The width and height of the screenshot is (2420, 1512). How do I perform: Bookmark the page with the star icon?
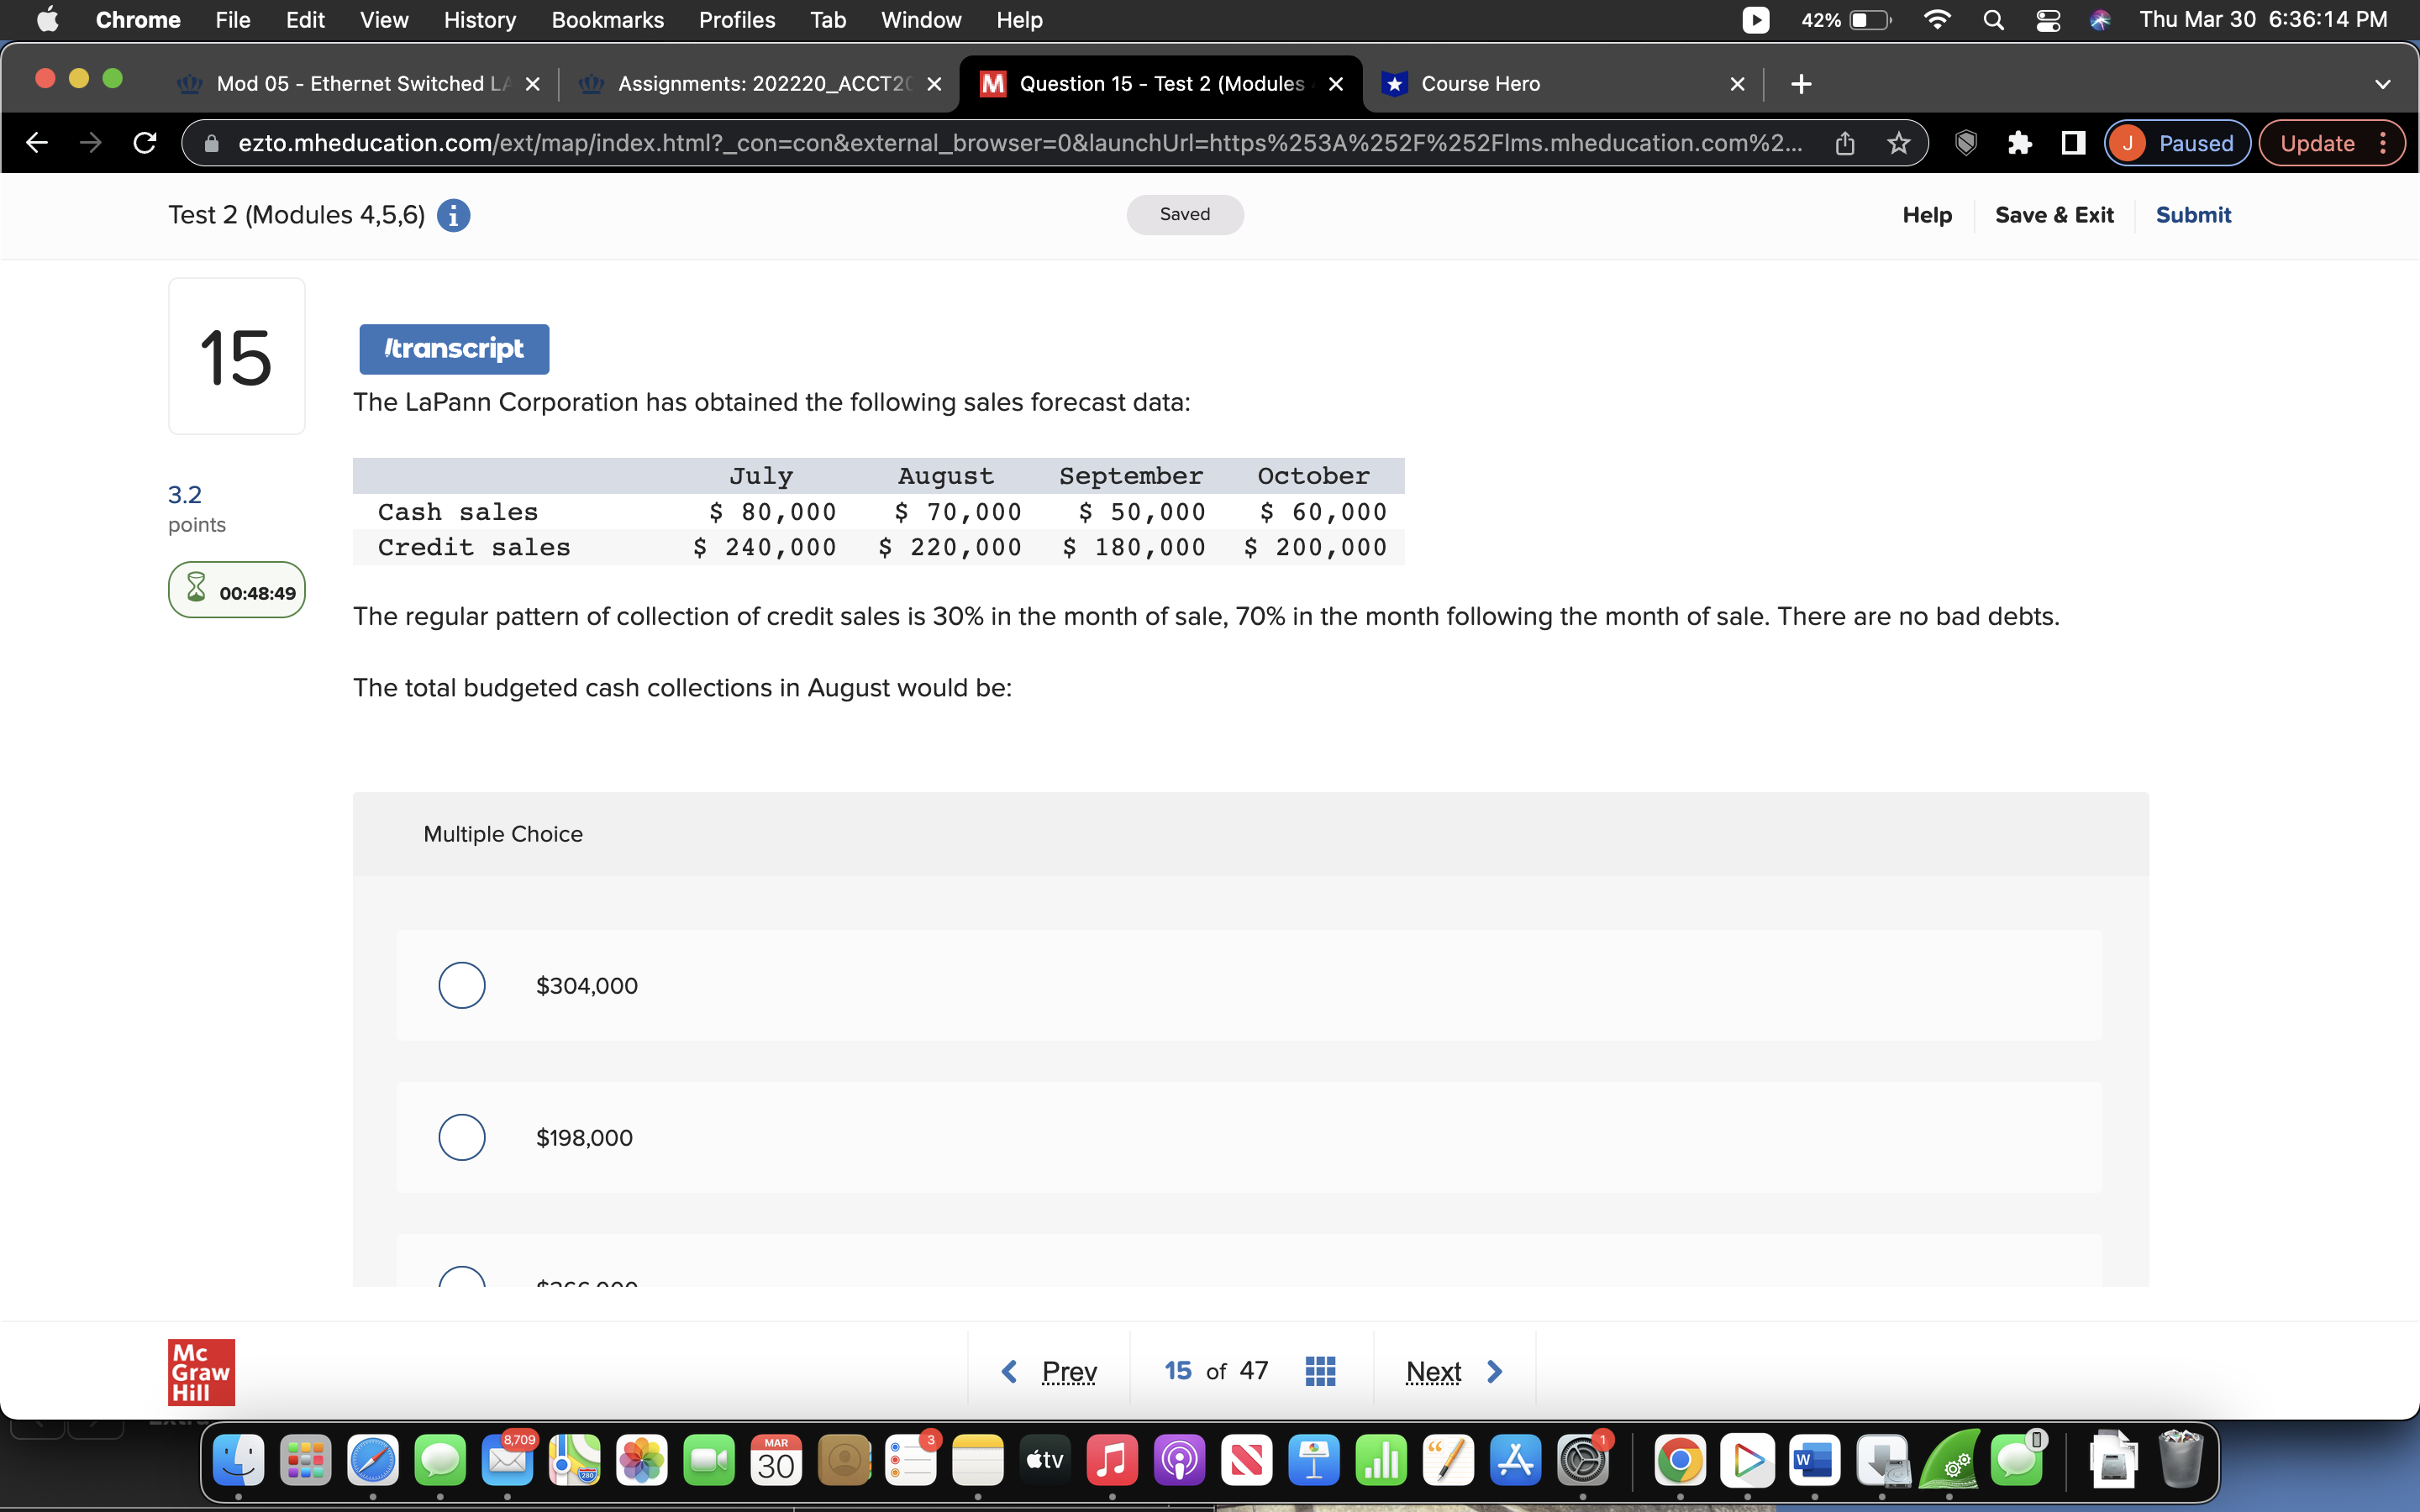point(1897,143)
